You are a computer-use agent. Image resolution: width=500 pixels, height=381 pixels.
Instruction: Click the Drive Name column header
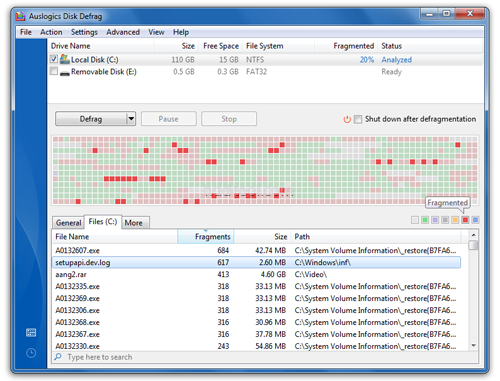[x=101, y=46]
